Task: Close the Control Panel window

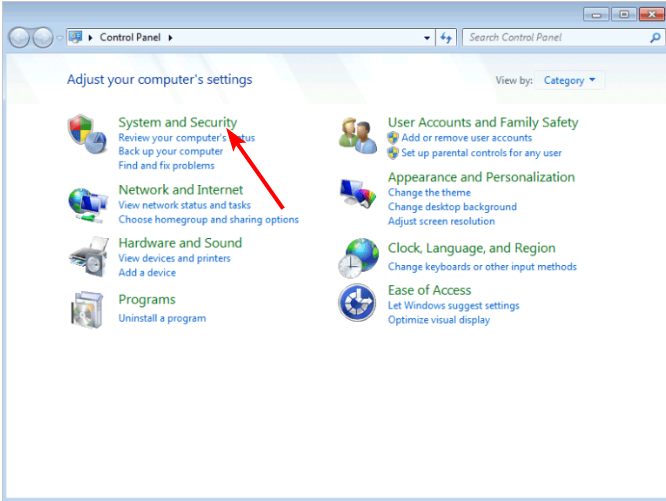Action: pos(652,14)
